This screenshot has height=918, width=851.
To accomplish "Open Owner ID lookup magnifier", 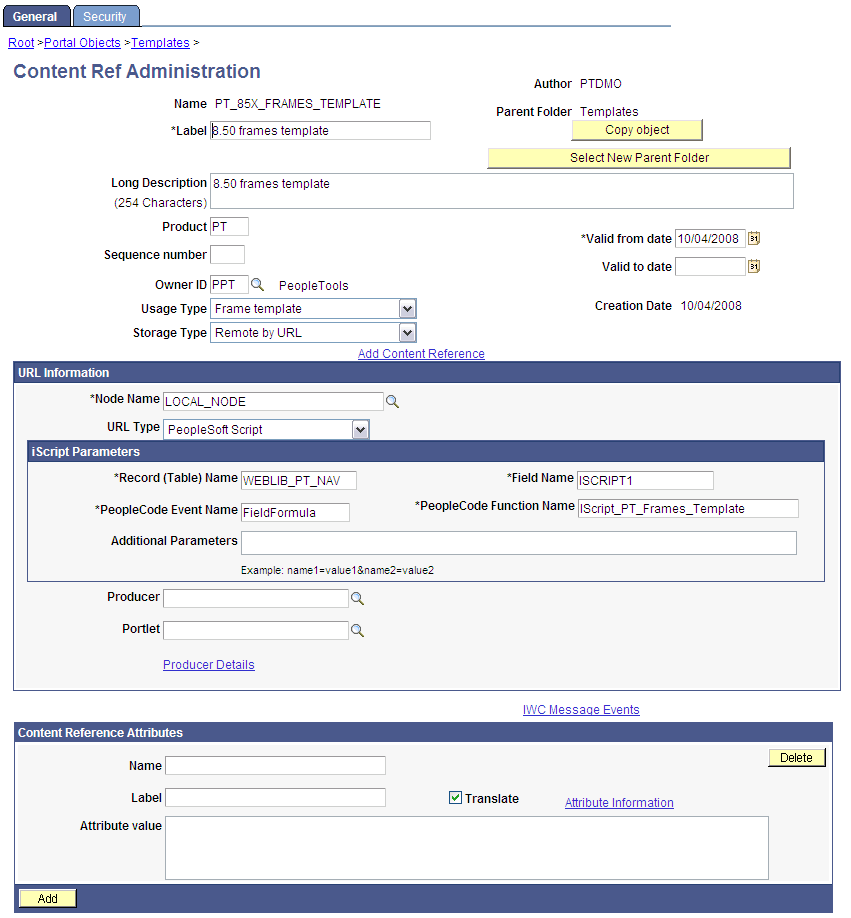I will pyautogui.click(x=257, y=285).
